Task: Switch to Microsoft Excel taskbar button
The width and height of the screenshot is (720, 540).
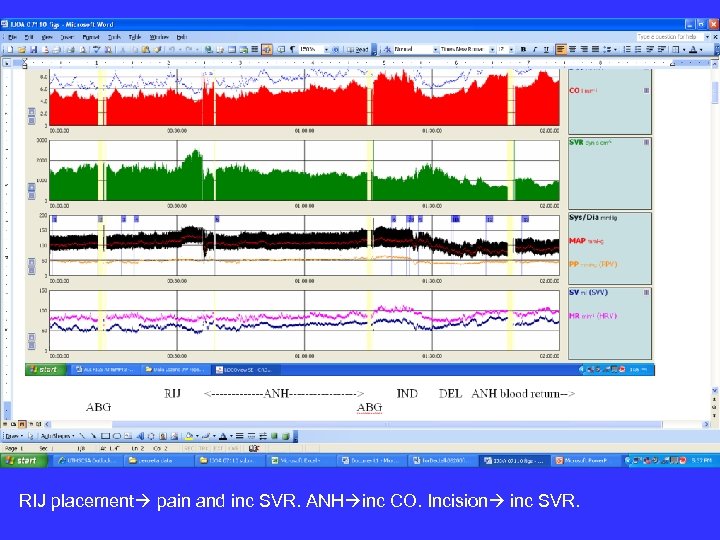Action: pyautogui.click(x=301, y=460)
